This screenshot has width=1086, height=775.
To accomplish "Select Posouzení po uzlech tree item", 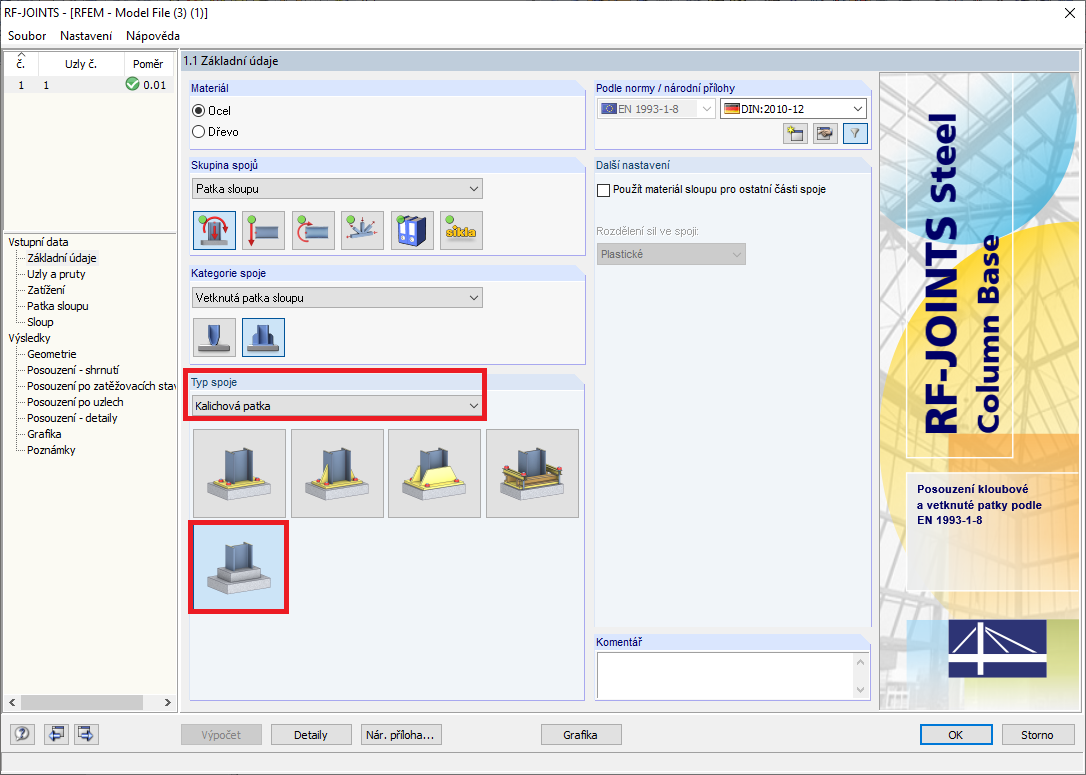I will click(x=75, y=402).
